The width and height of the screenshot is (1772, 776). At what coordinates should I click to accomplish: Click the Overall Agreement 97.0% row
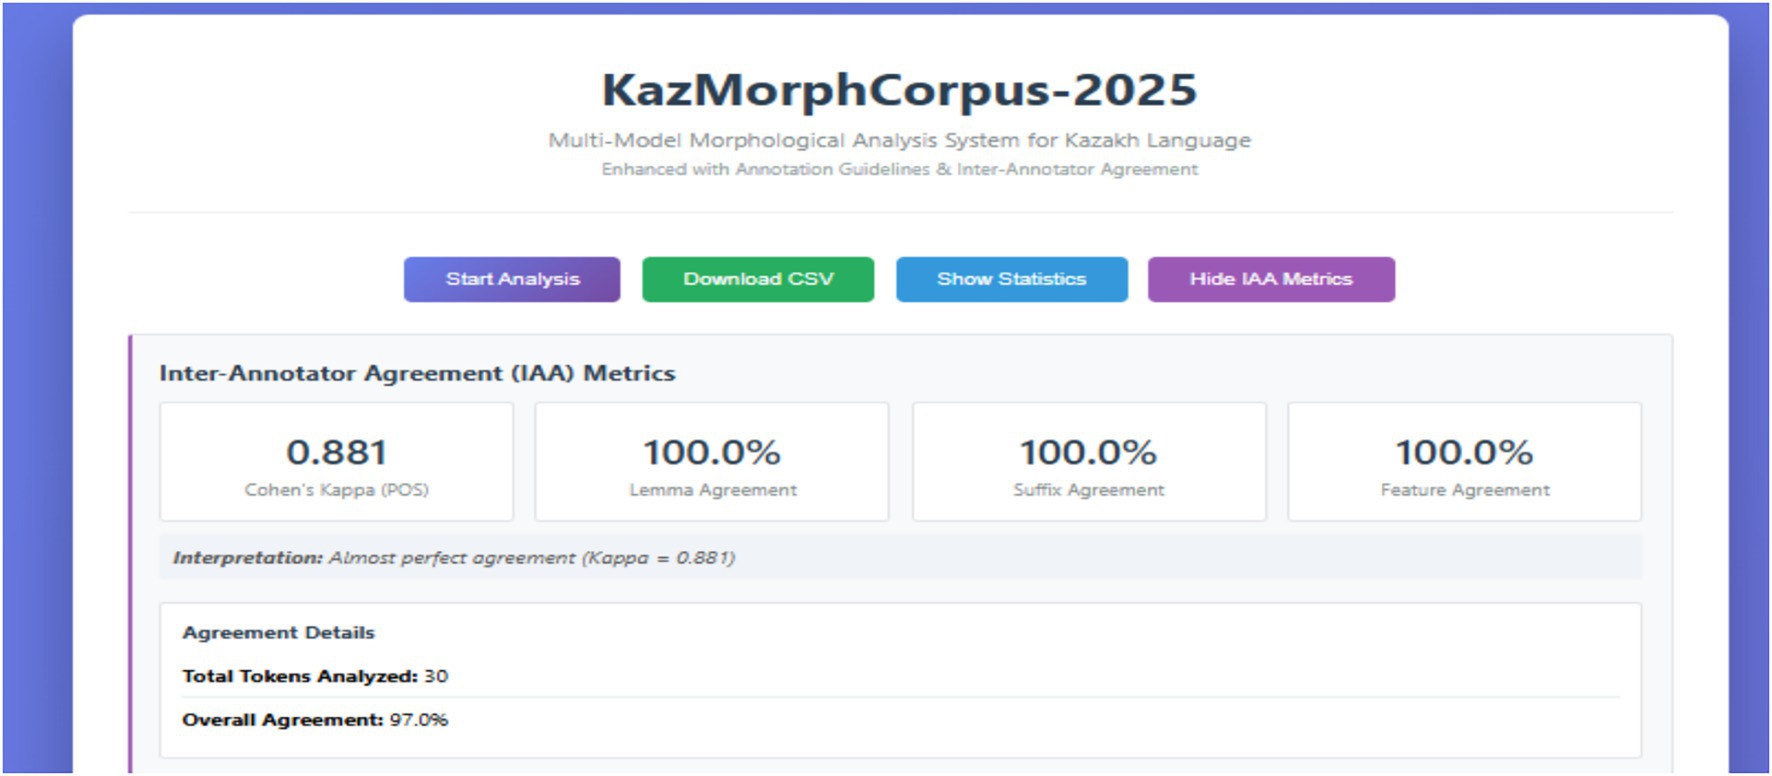pyautogui.click(x=315, y=720)
